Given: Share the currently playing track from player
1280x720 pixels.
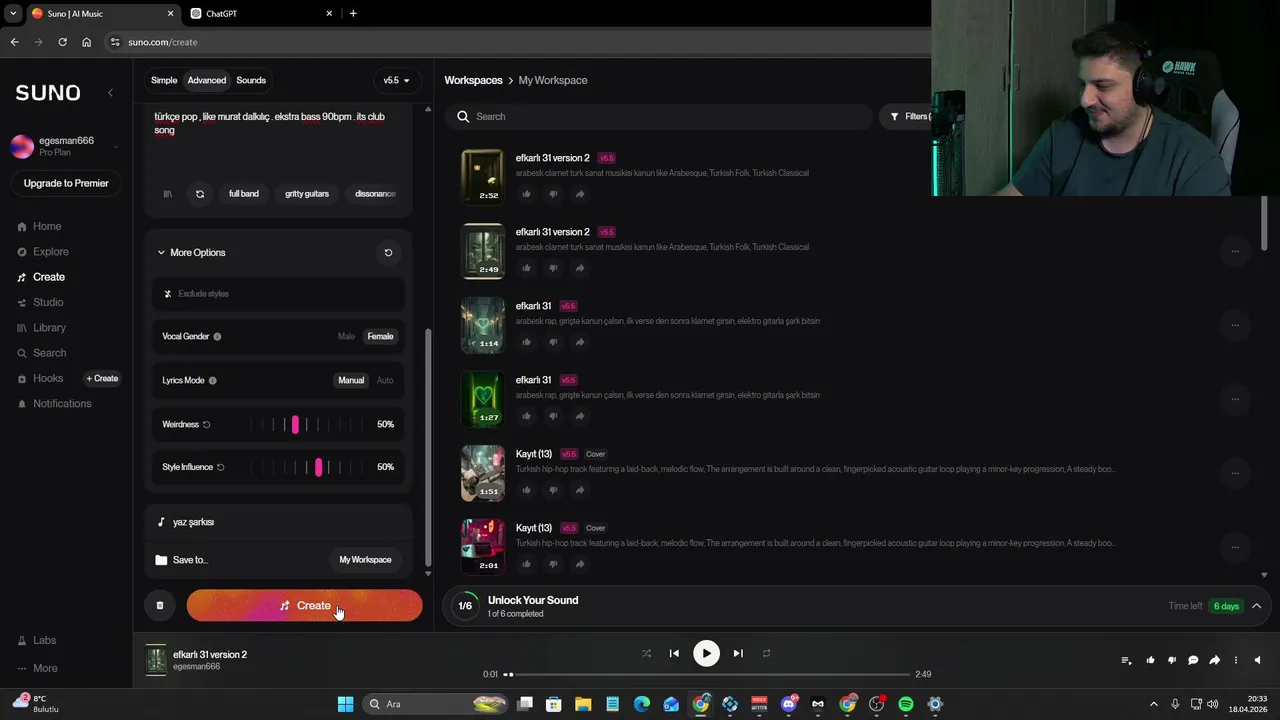Looking at the screenshot, I should click(1214, 660).
